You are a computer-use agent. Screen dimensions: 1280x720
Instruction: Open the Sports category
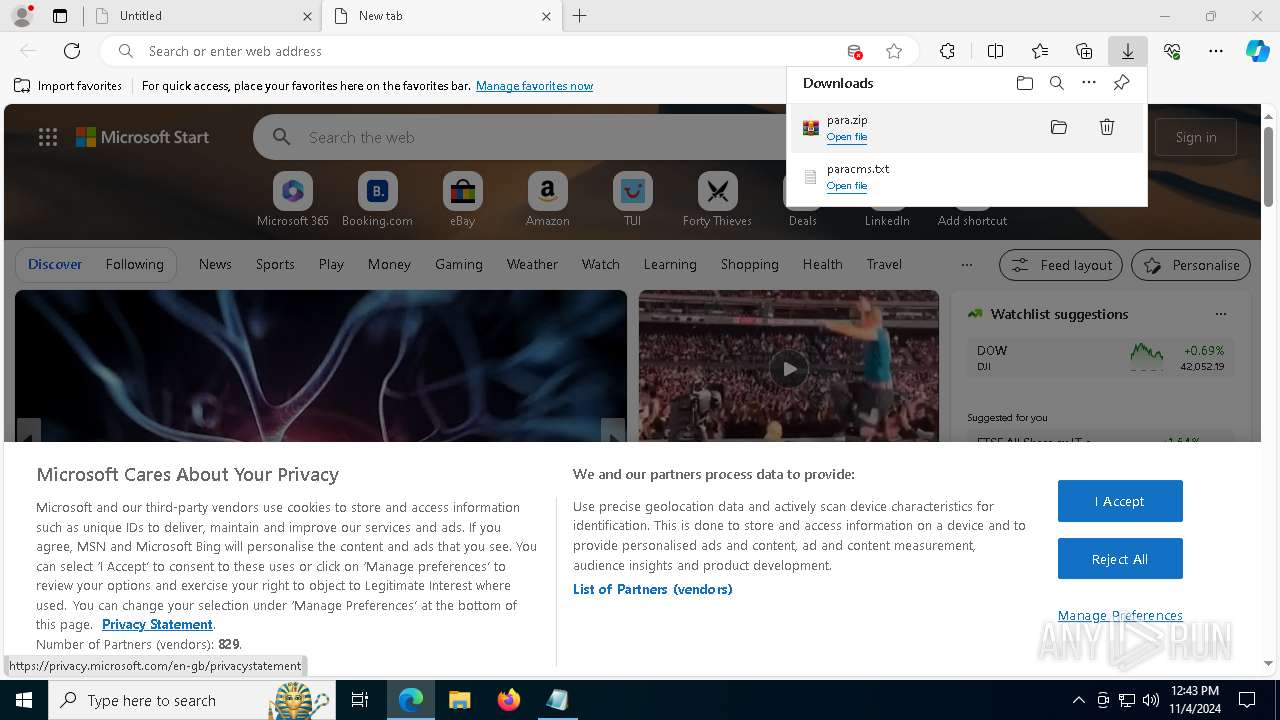coord(275,264)
